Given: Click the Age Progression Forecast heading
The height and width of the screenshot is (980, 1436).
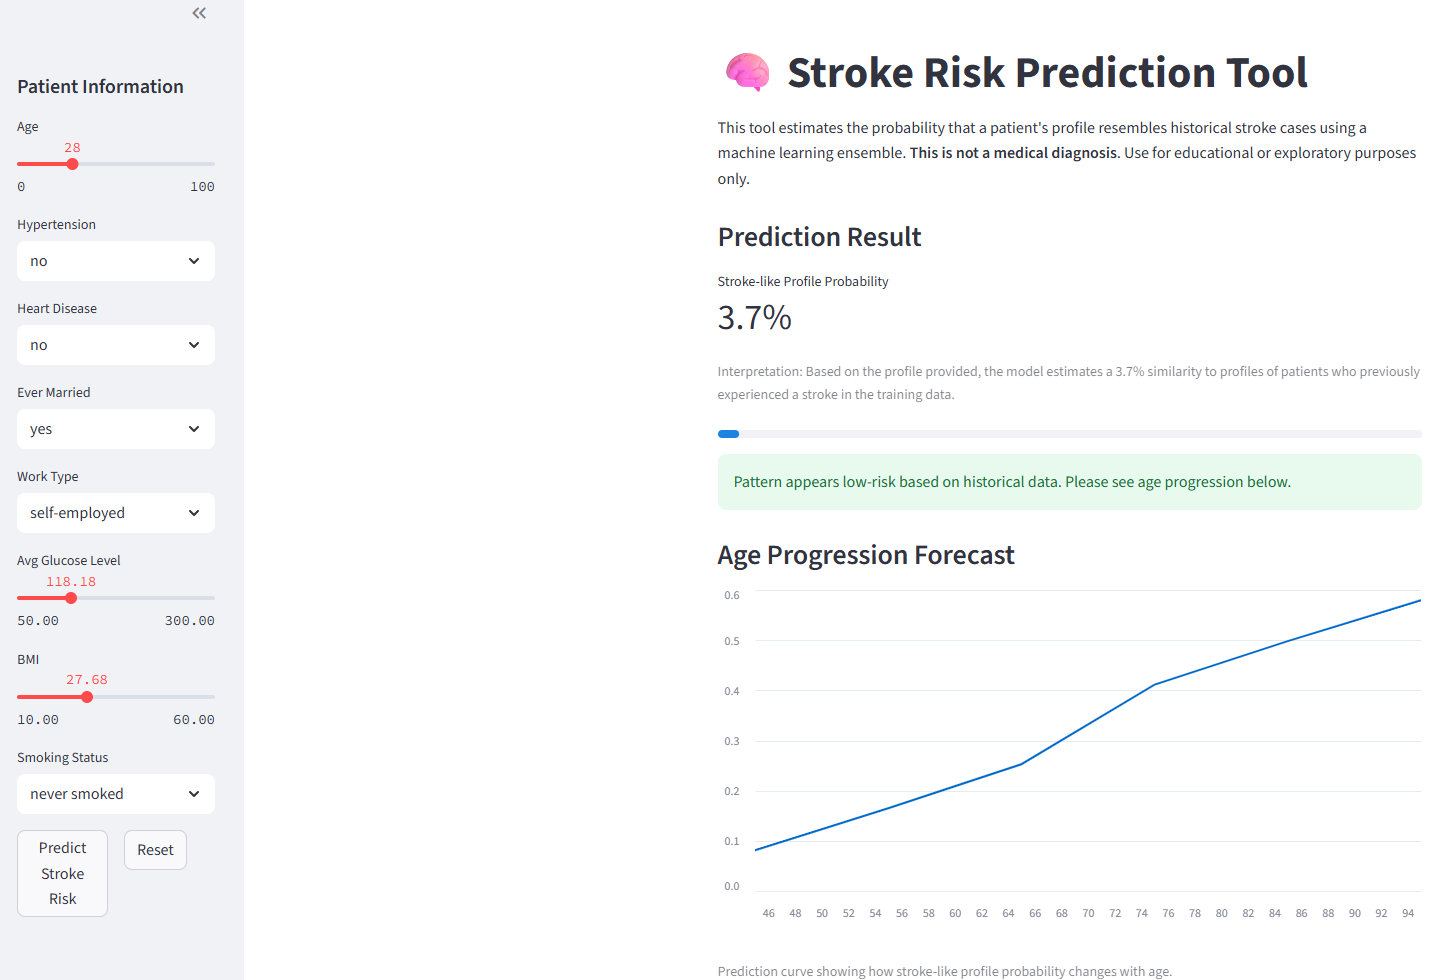Looking at the screenshot, I should coord(866,554).
